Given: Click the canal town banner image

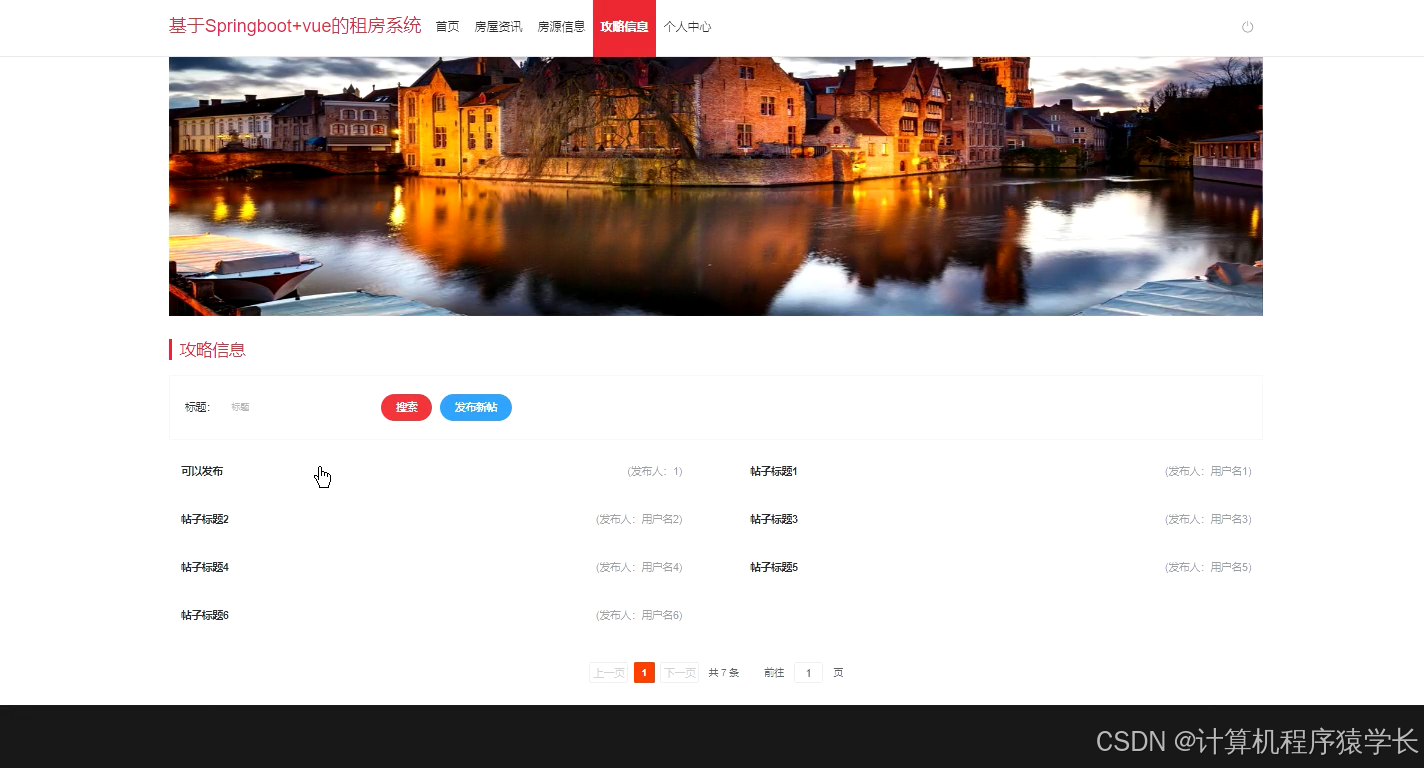Looking at the screenshot, I should tap(716, 186).
